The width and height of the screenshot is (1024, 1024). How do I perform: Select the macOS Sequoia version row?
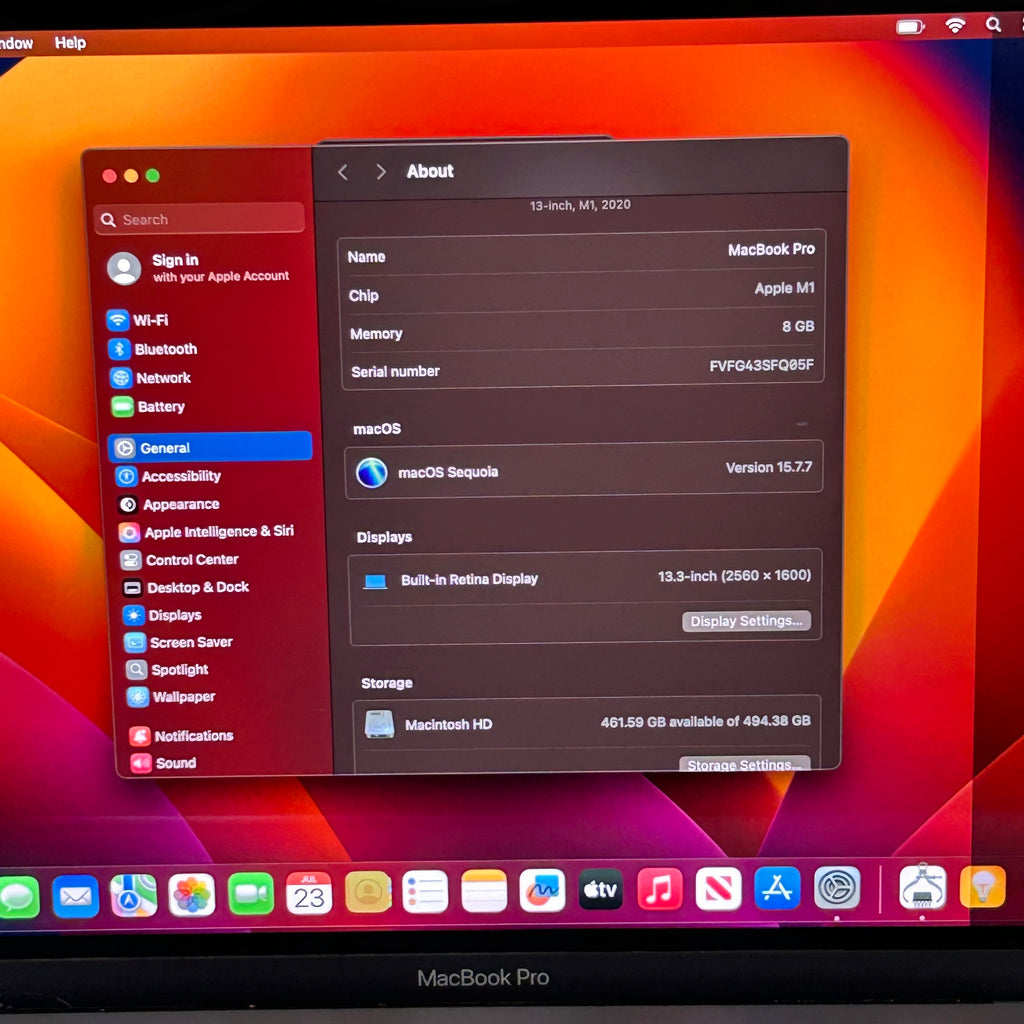pos(584,470)
